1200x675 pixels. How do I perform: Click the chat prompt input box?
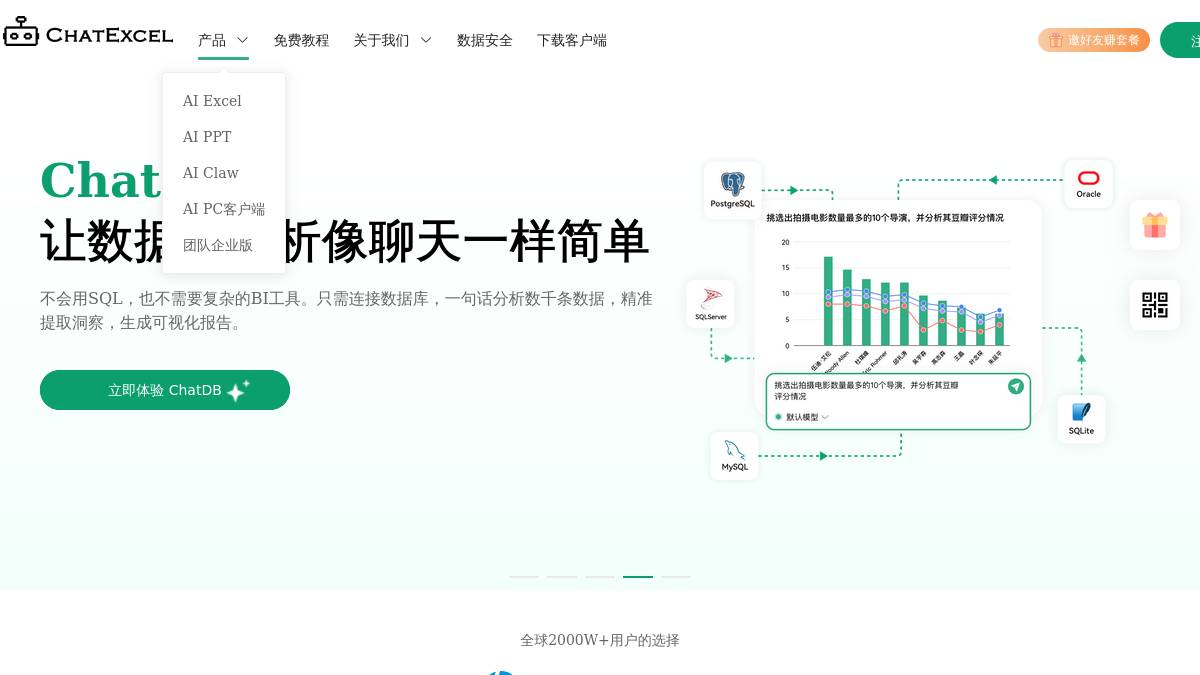(898, 402)
